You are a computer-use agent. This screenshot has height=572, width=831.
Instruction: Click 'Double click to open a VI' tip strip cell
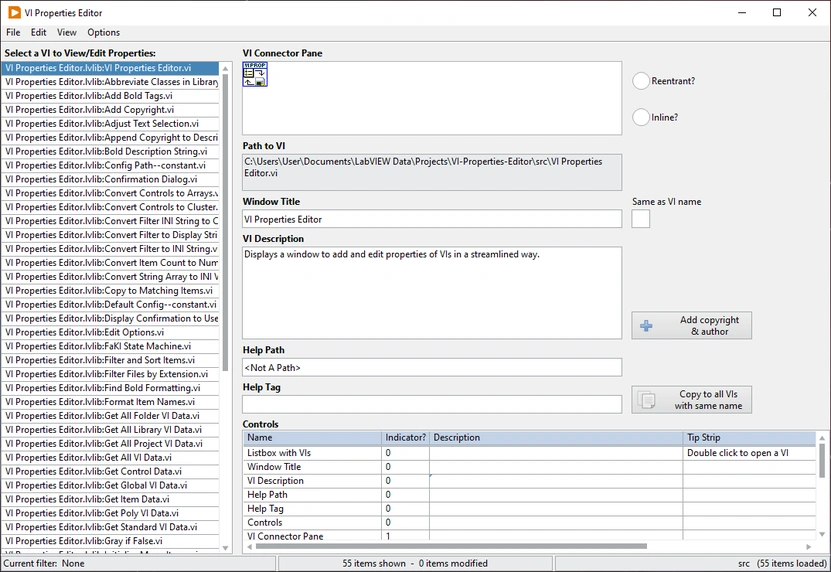tap(749, 453)
